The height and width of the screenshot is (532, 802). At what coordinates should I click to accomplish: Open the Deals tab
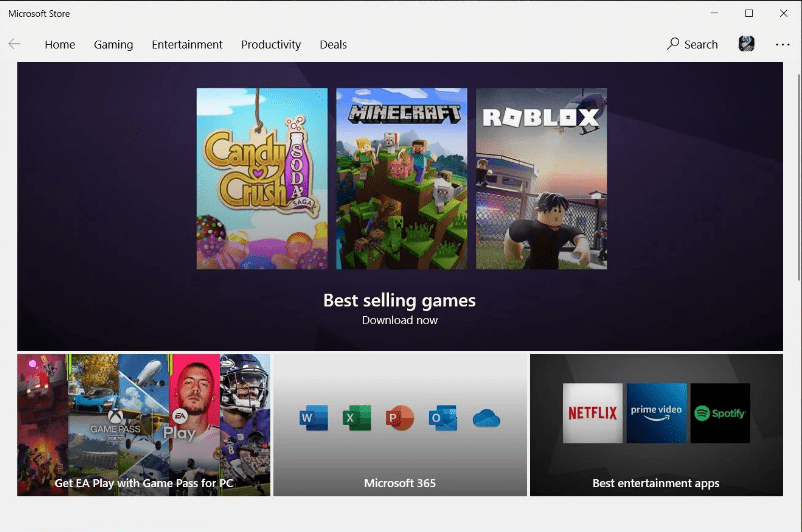333,45
